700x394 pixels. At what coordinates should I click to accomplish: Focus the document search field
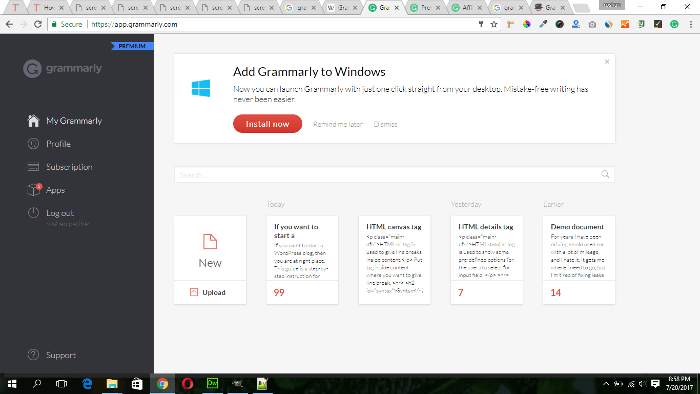pos(394,174)
